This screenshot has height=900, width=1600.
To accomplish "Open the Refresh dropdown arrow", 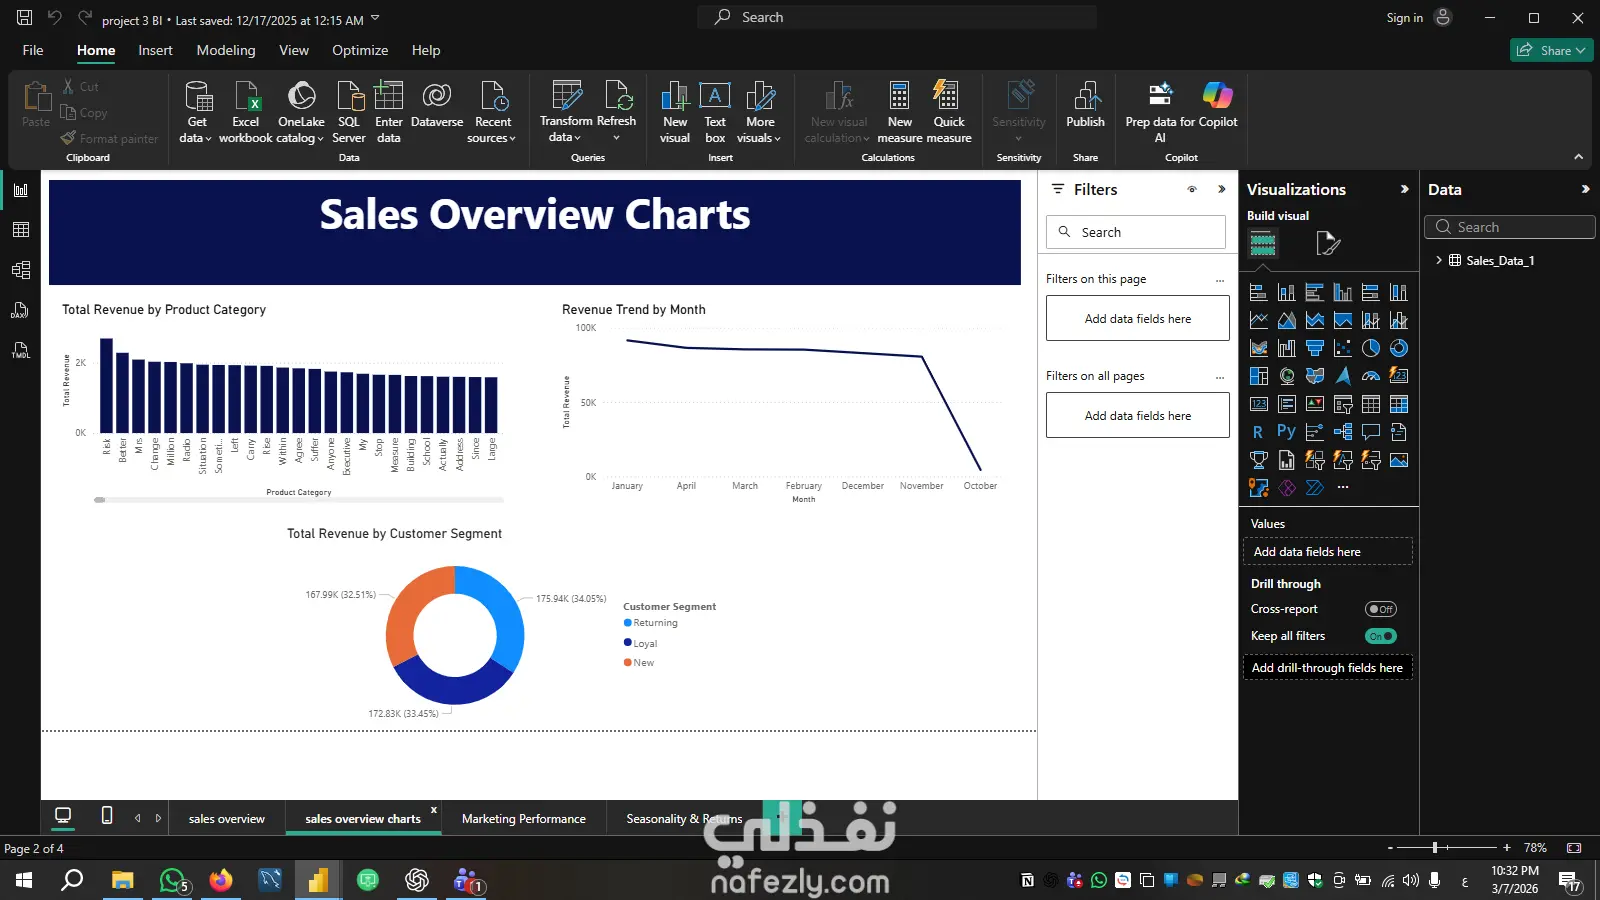I will tap(616, 138).
